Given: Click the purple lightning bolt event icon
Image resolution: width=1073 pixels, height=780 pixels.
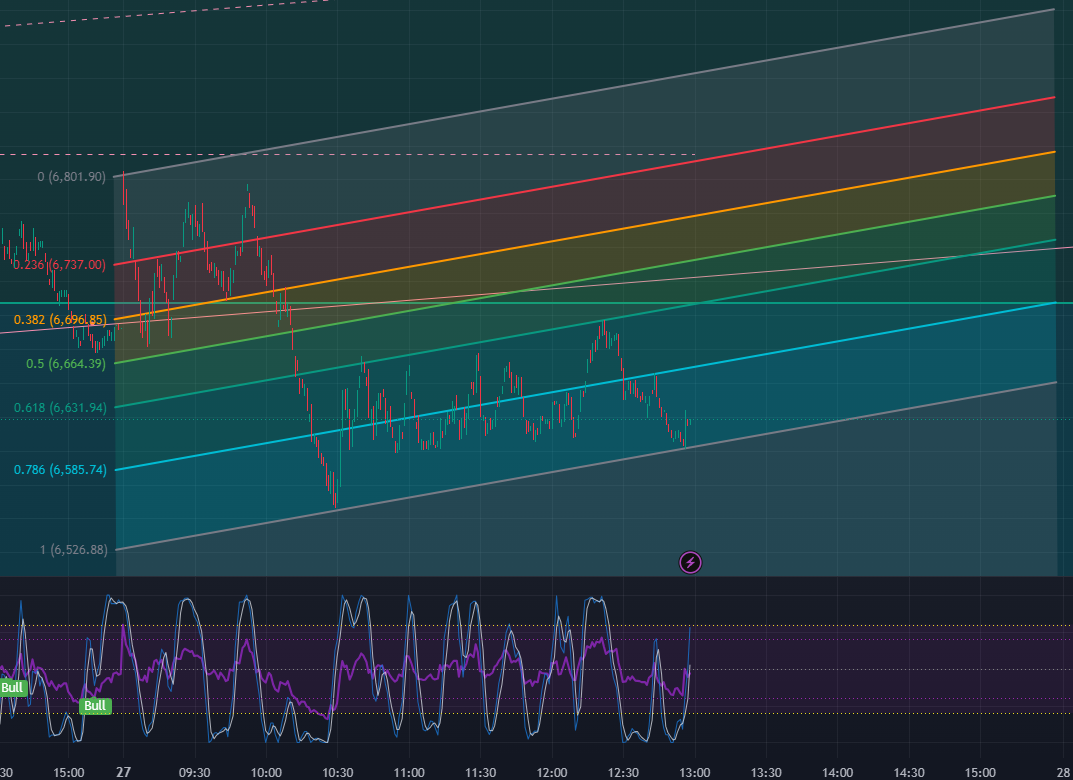Looking at the screenshot, I should (x=690, y=562).
